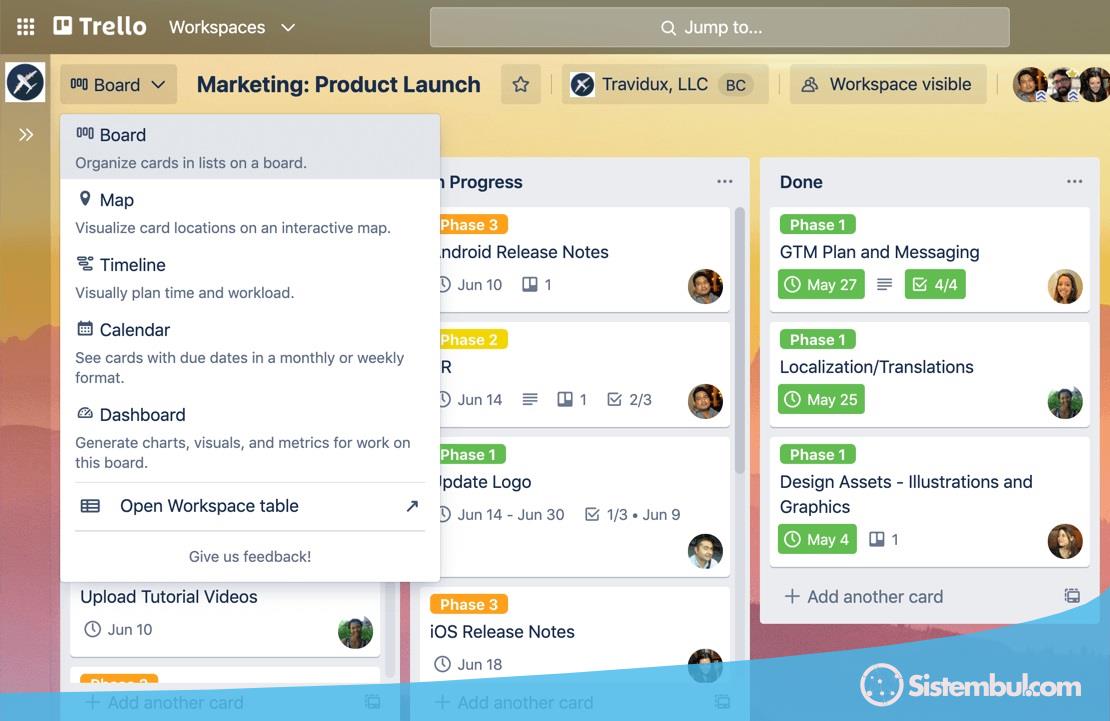Click the external link arrow beside Workspace table
The width and height of the screenshot is (1110, 721).
click(412, 506)
